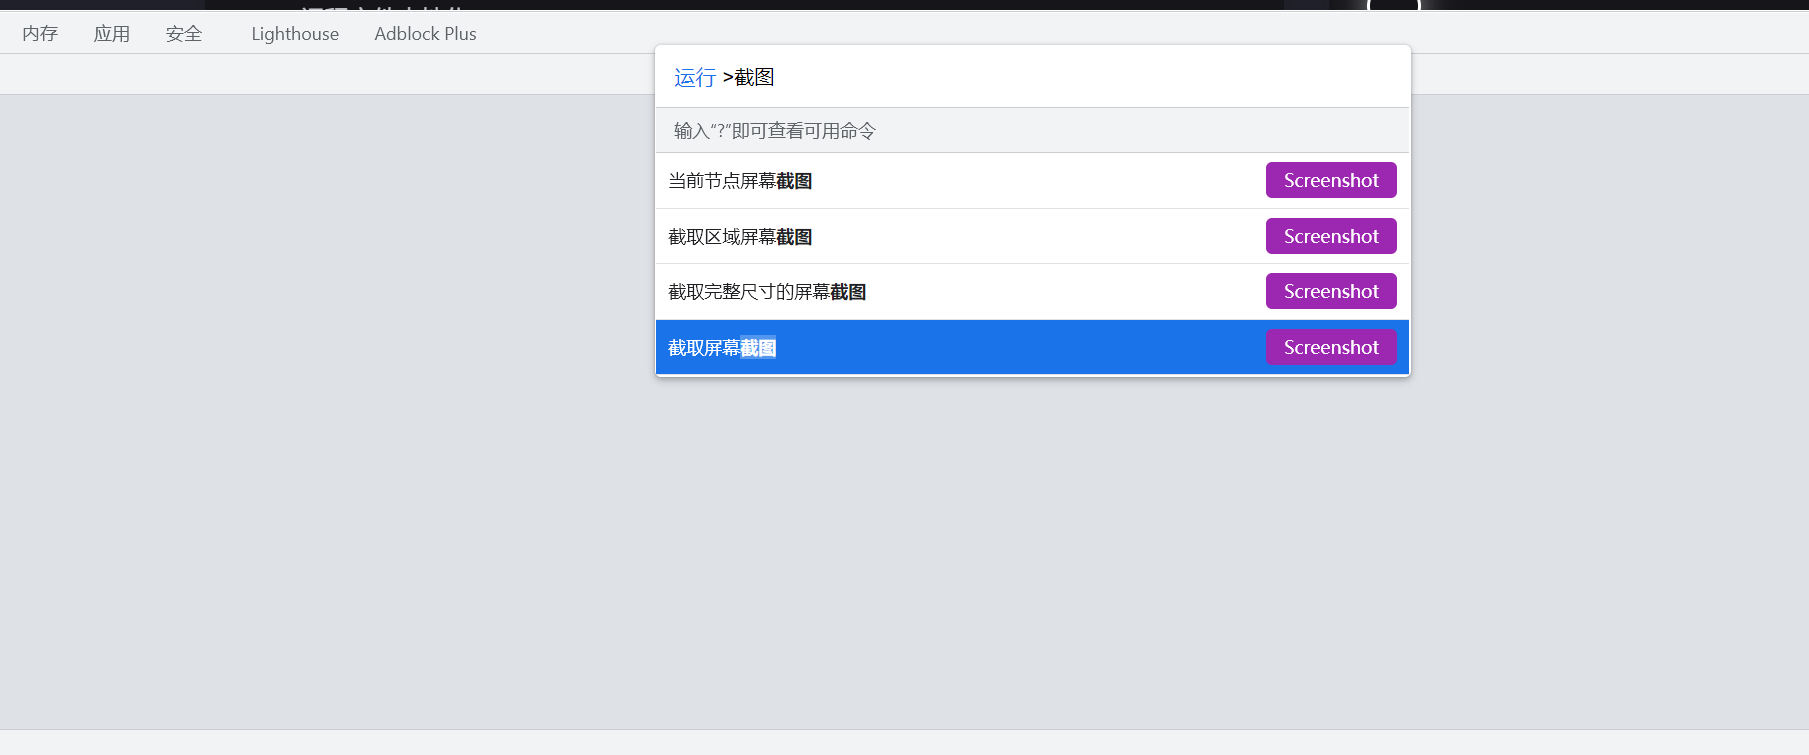Viewport: 1809px width, 755px height.
Task: Click the highlighted 截图 text in selected row
Action: (757, 347)
